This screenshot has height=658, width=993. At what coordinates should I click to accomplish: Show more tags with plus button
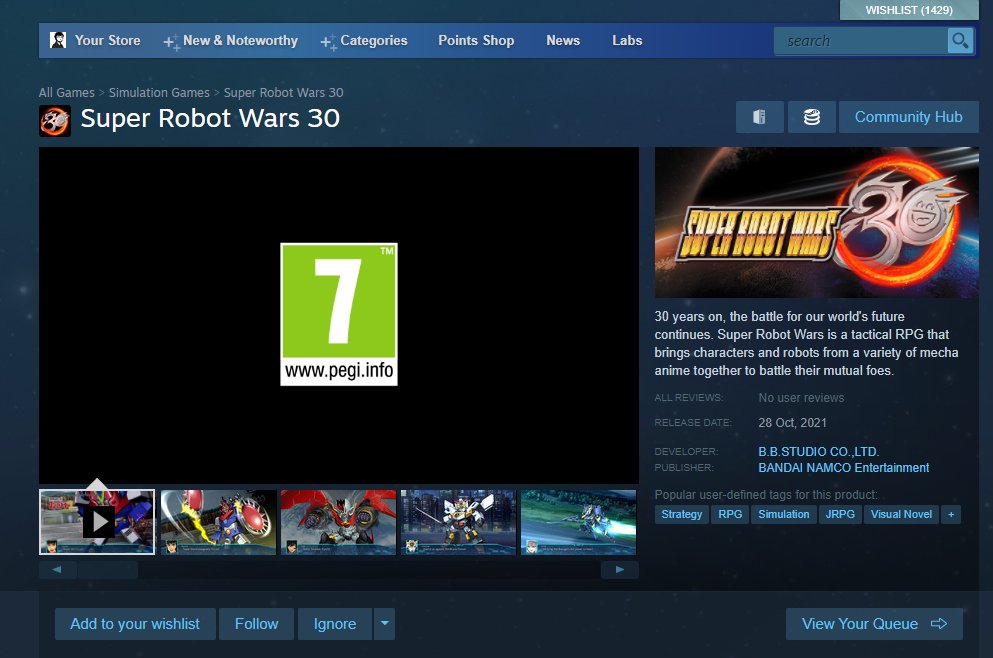951,514
